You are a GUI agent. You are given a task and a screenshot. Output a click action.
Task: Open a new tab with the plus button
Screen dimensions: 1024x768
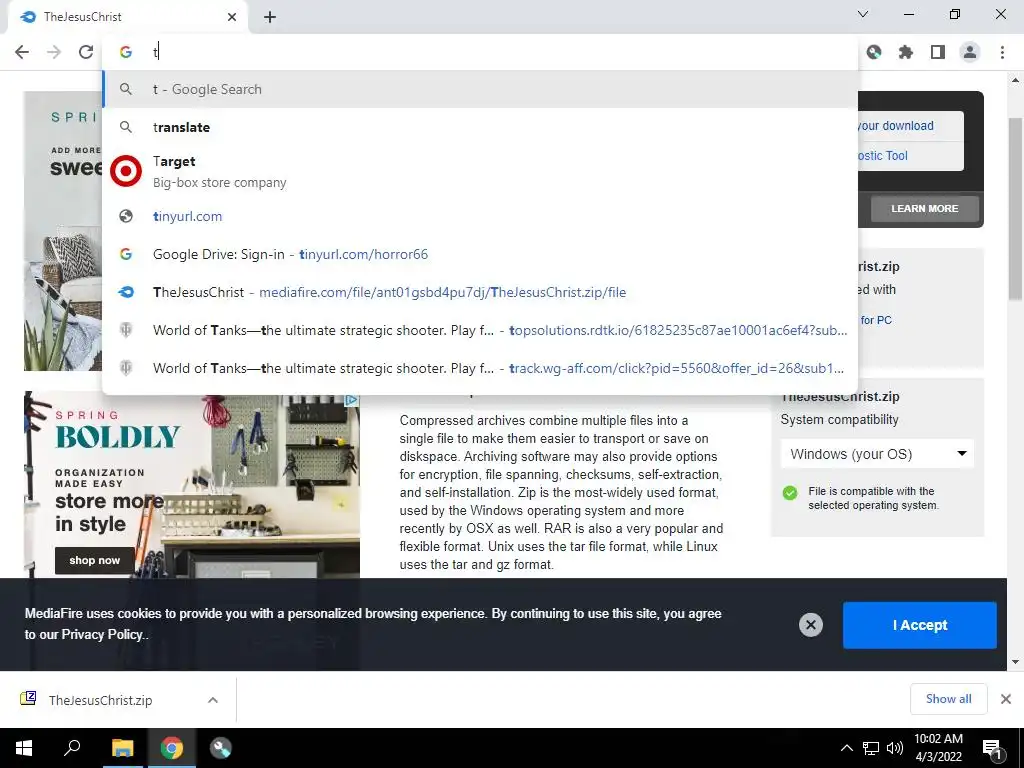pos(270,17)
